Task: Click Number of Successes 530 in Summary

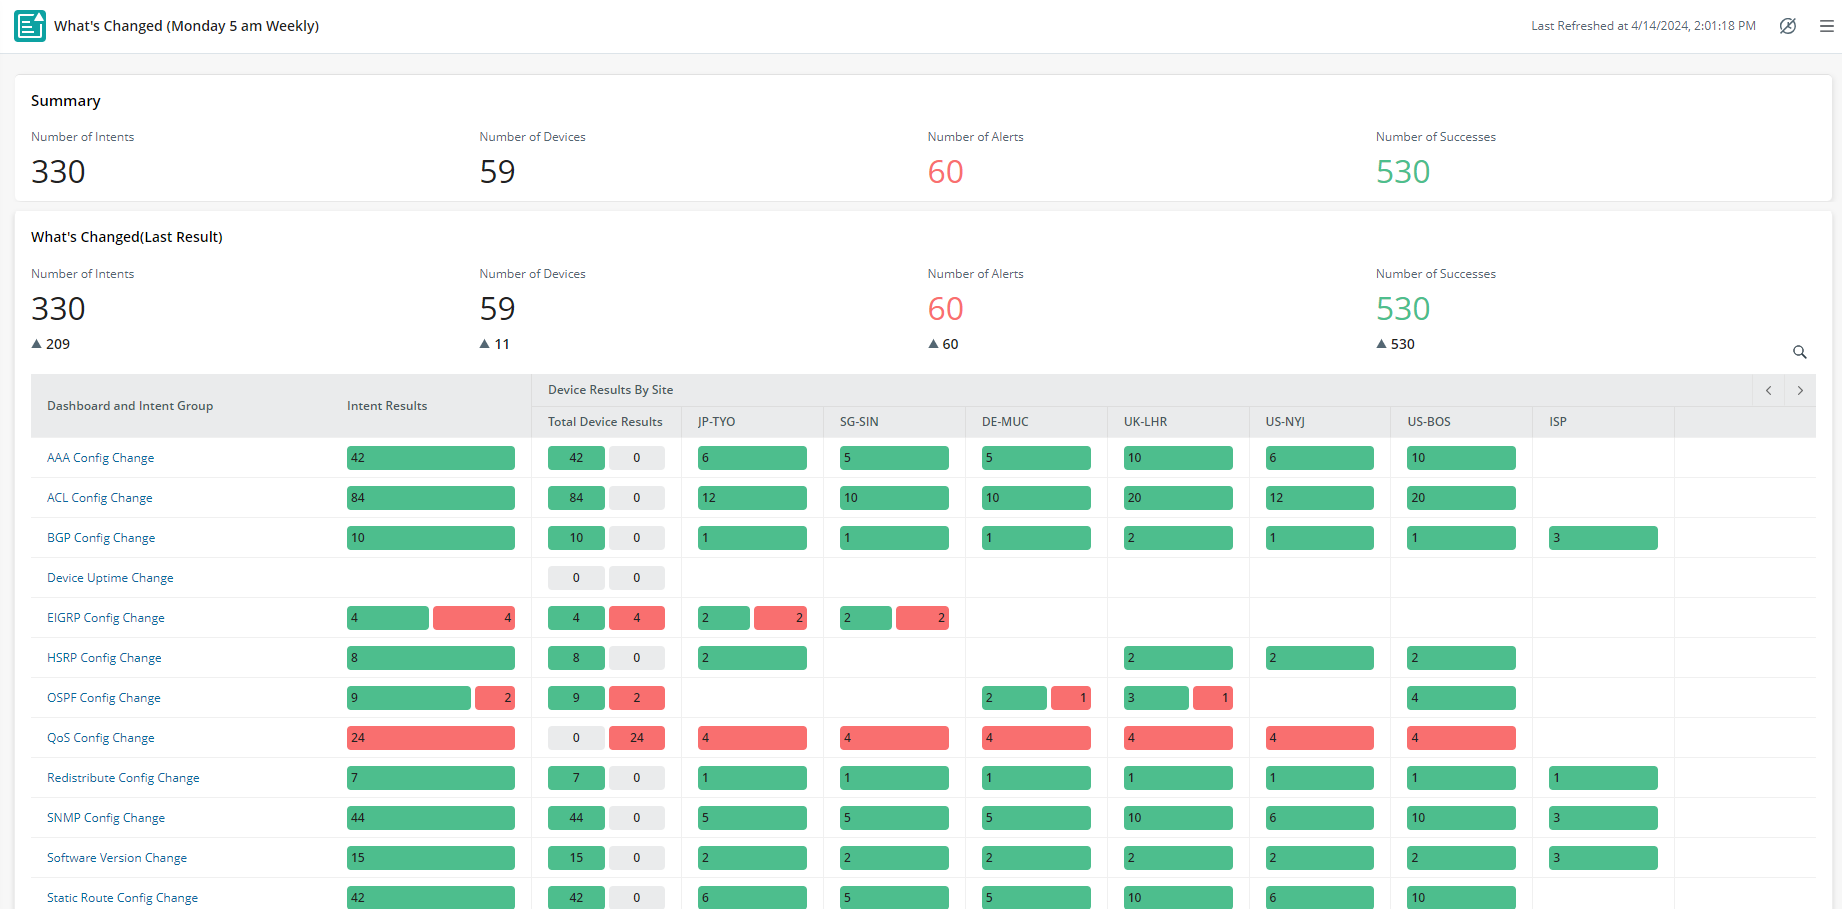Action: tap(1402, 172)
